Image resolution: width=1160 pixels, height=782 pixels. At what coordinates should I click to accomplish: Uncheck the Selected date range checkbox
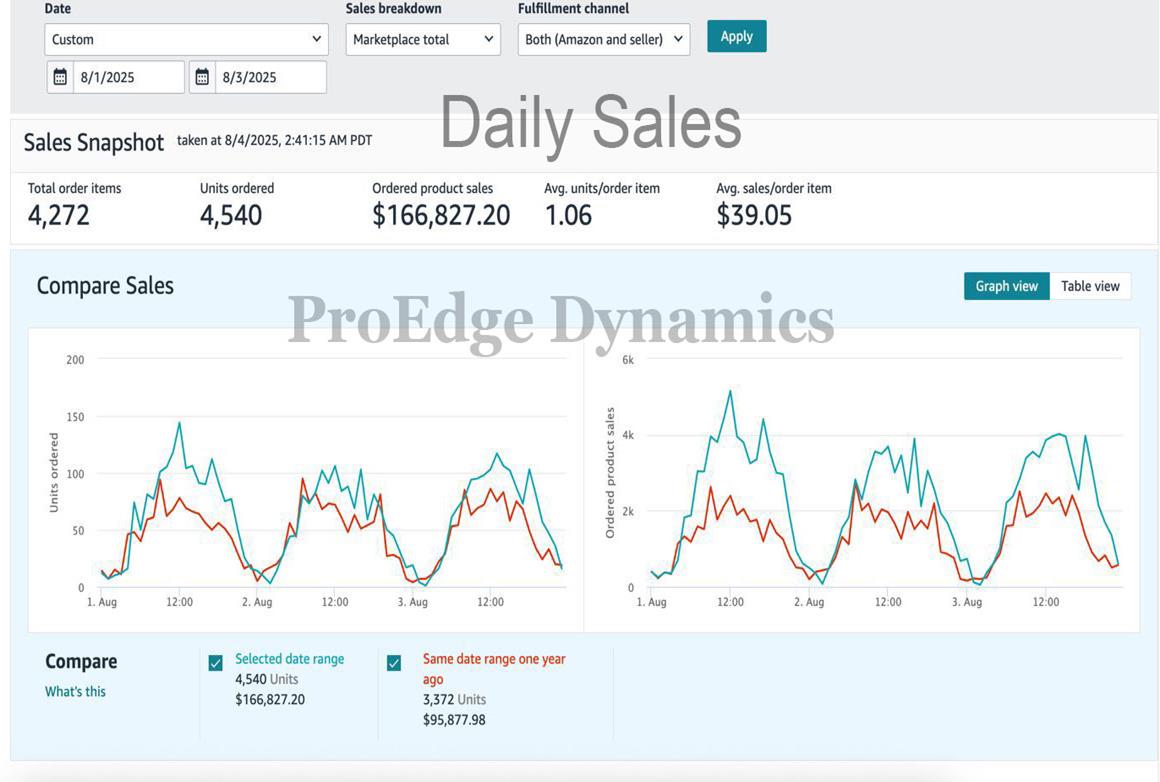coord(215,663)
